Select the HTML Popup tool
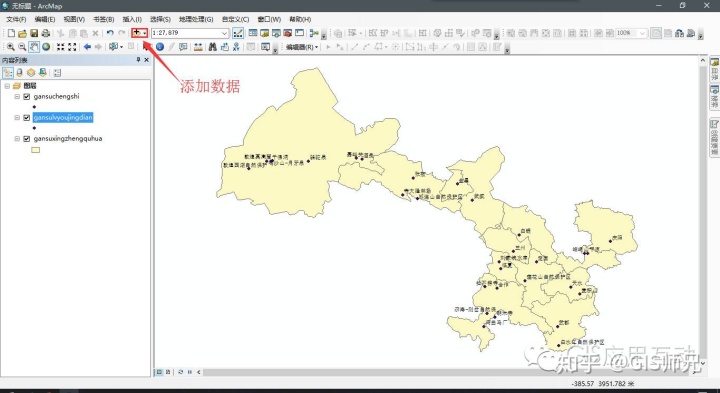Image resolution: width=720 pixels, height=393 pixels. pos(183,47)
